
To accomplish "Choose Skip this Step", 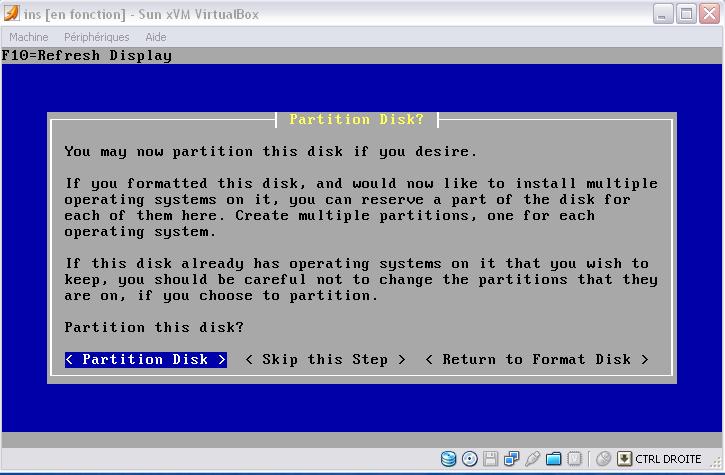I will tap(325, 359).
